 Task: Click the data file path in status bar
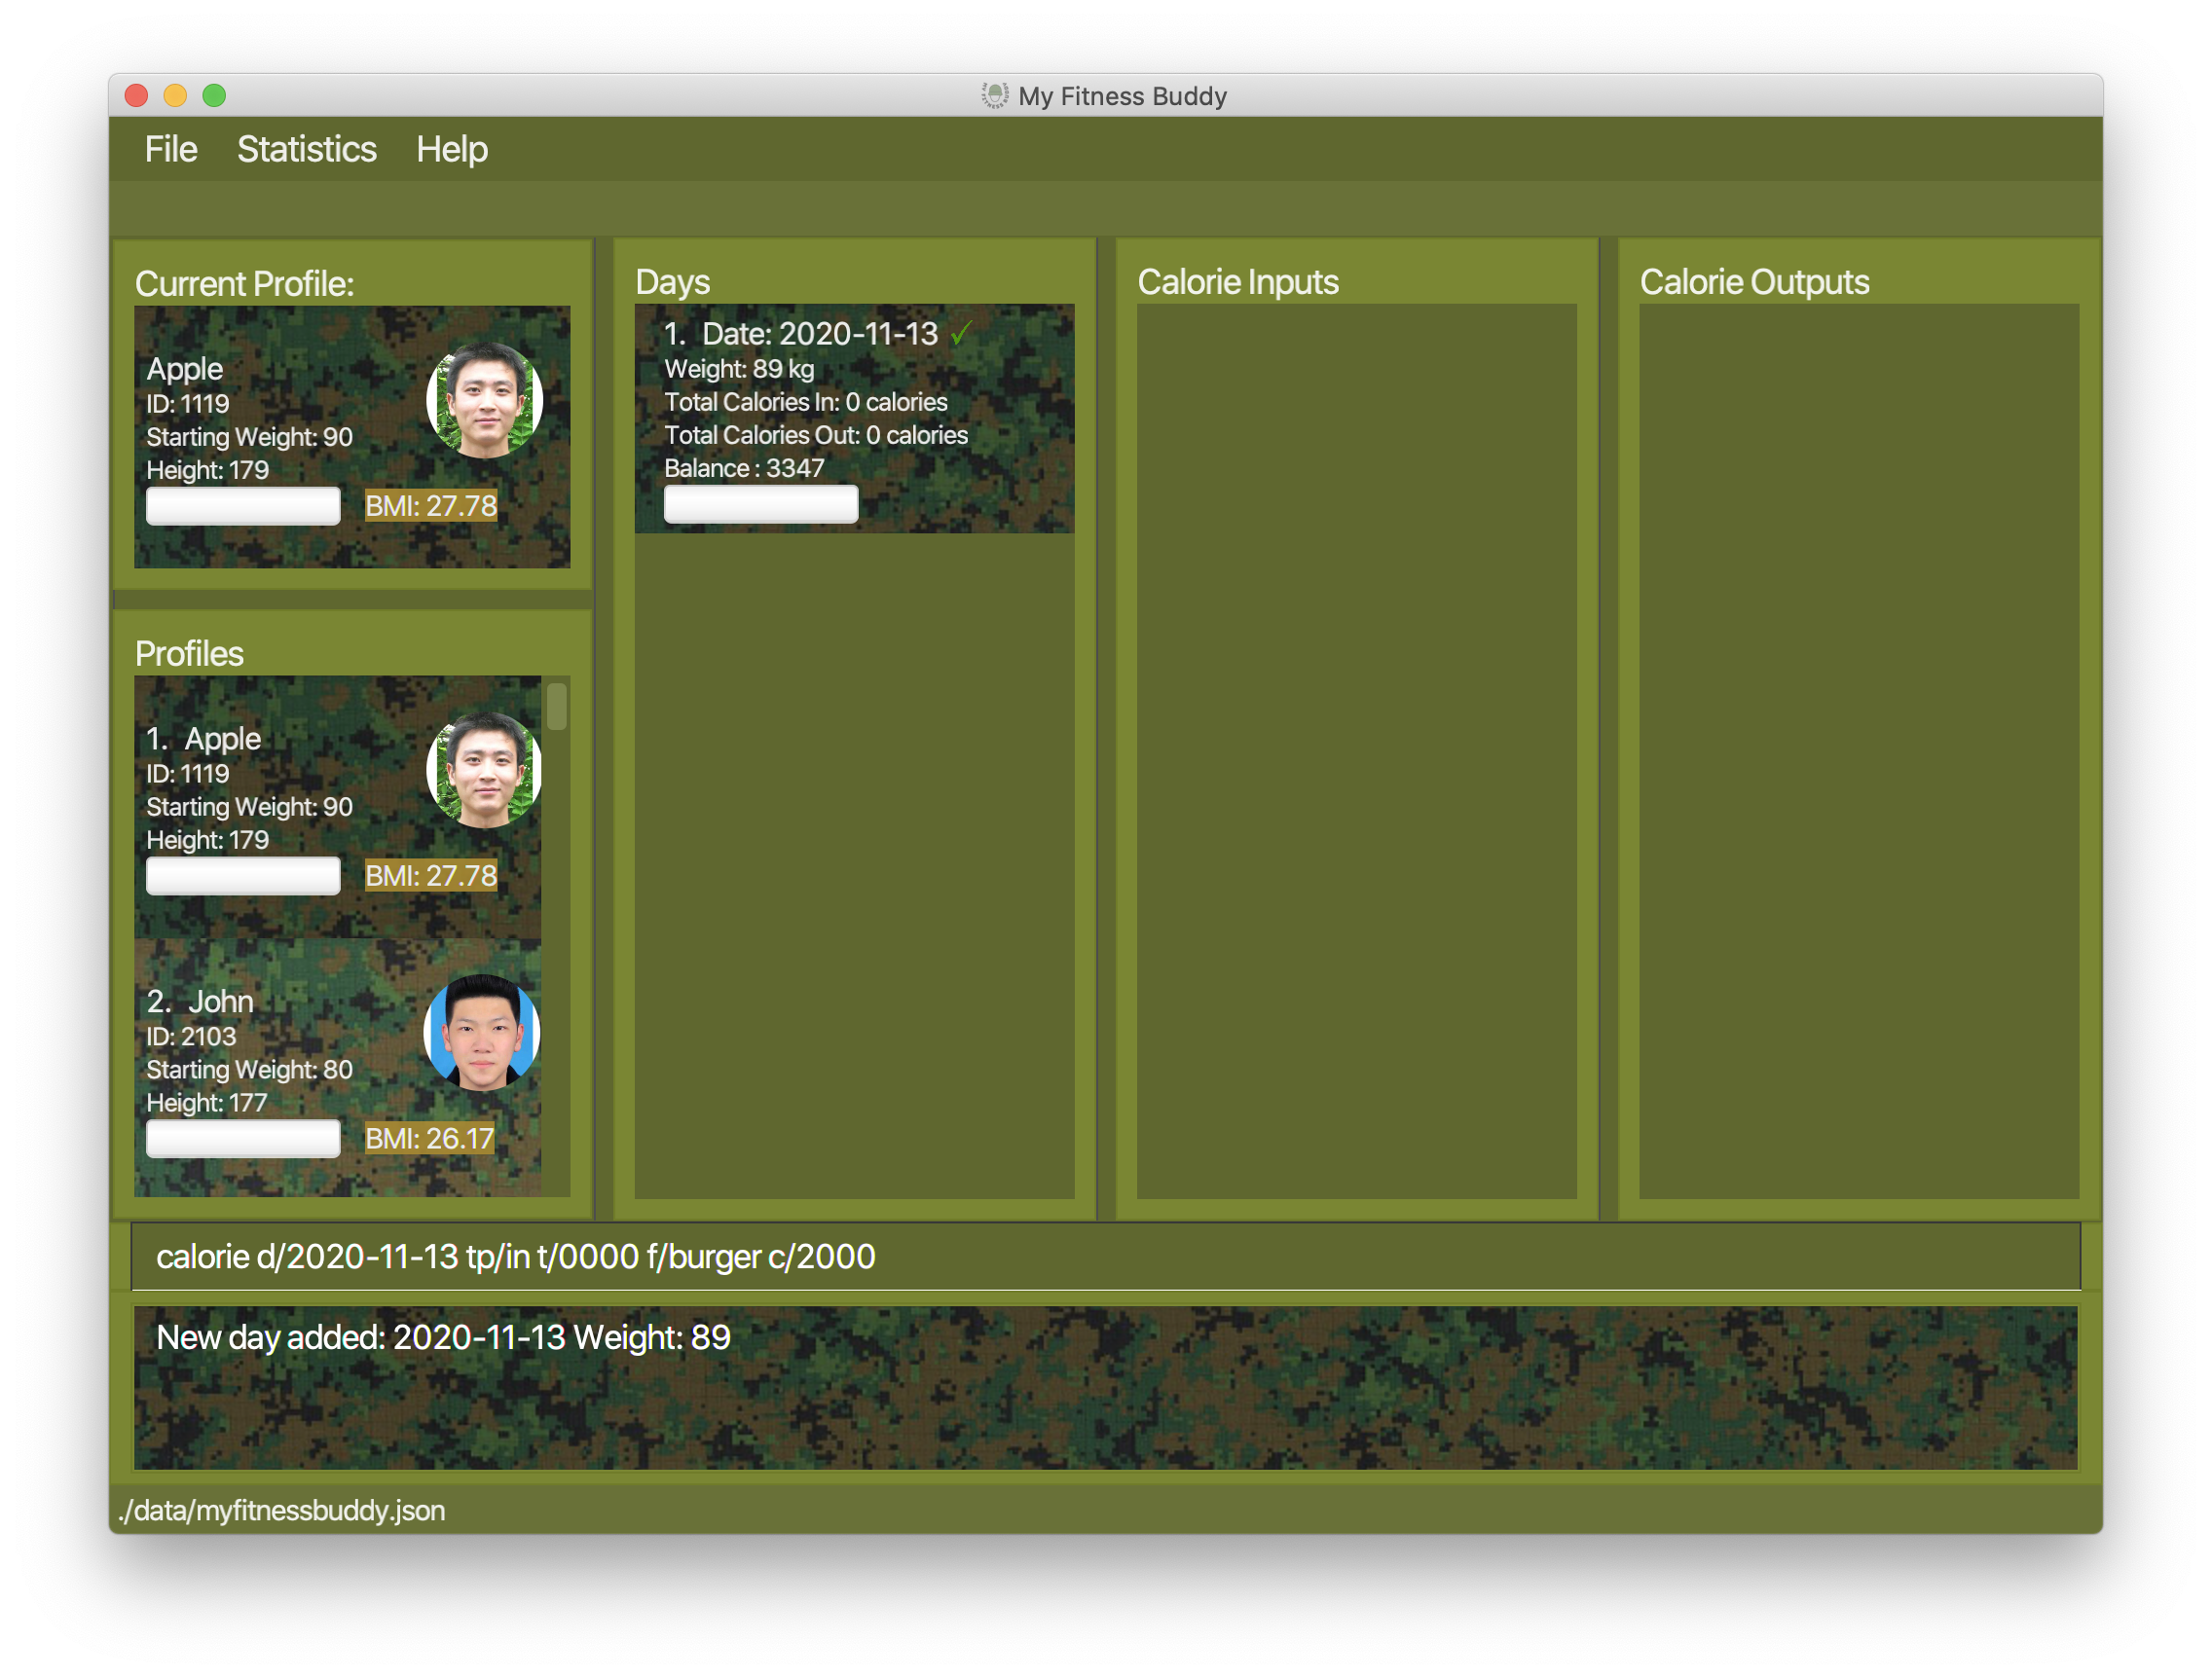[x=282, y=1510]
